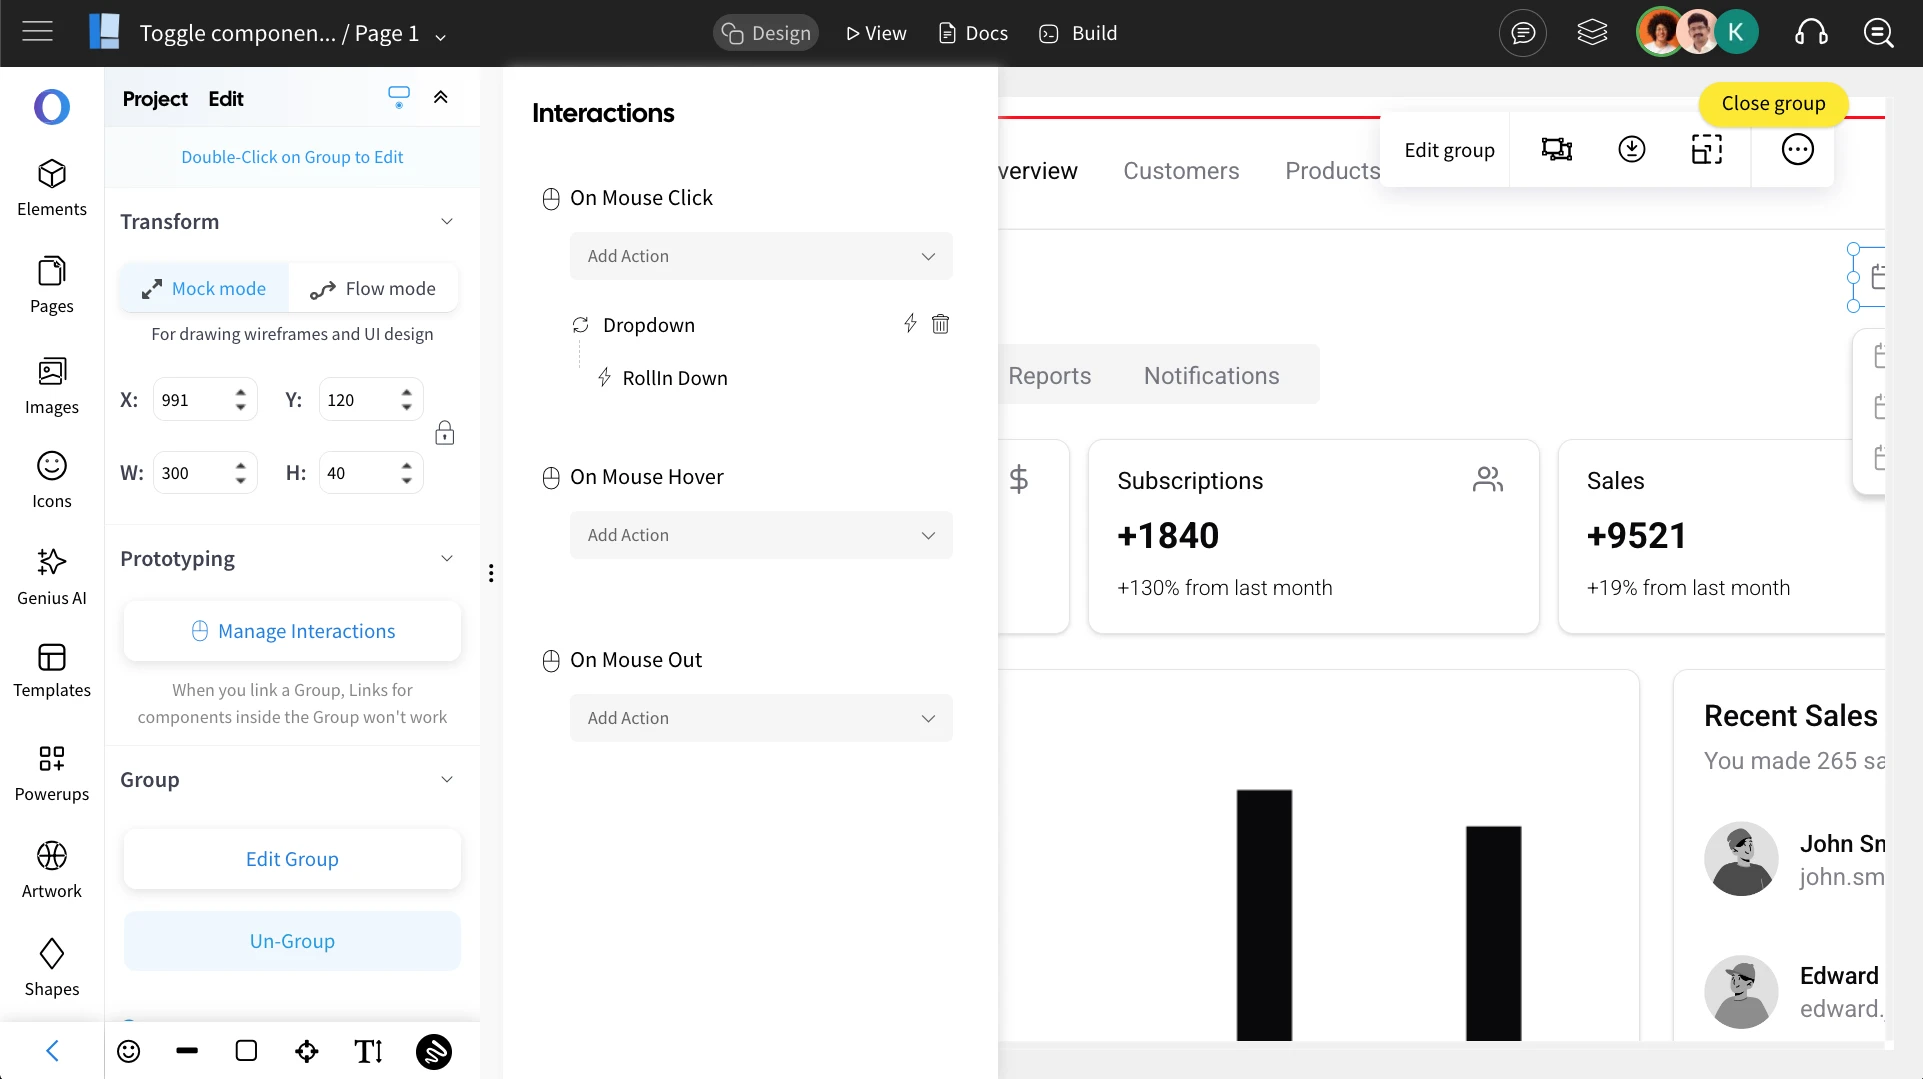Click the app logo next to project title

(104, 32)
